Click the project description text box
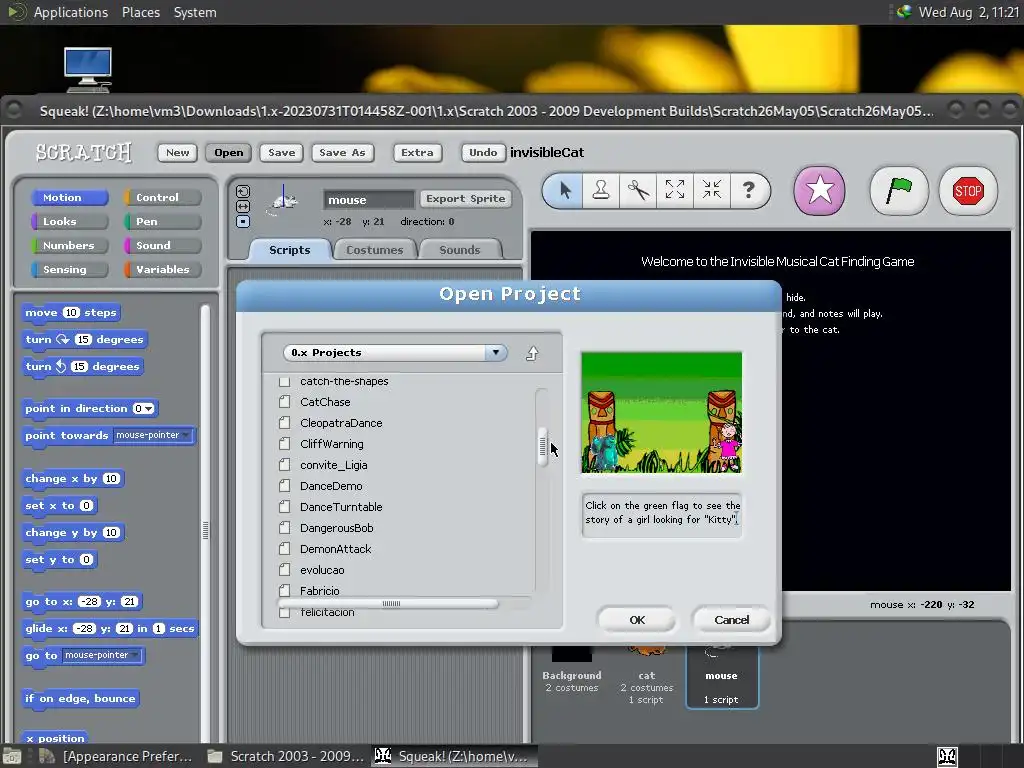Screen dimensions: 1024x768 tap(662, 515)
